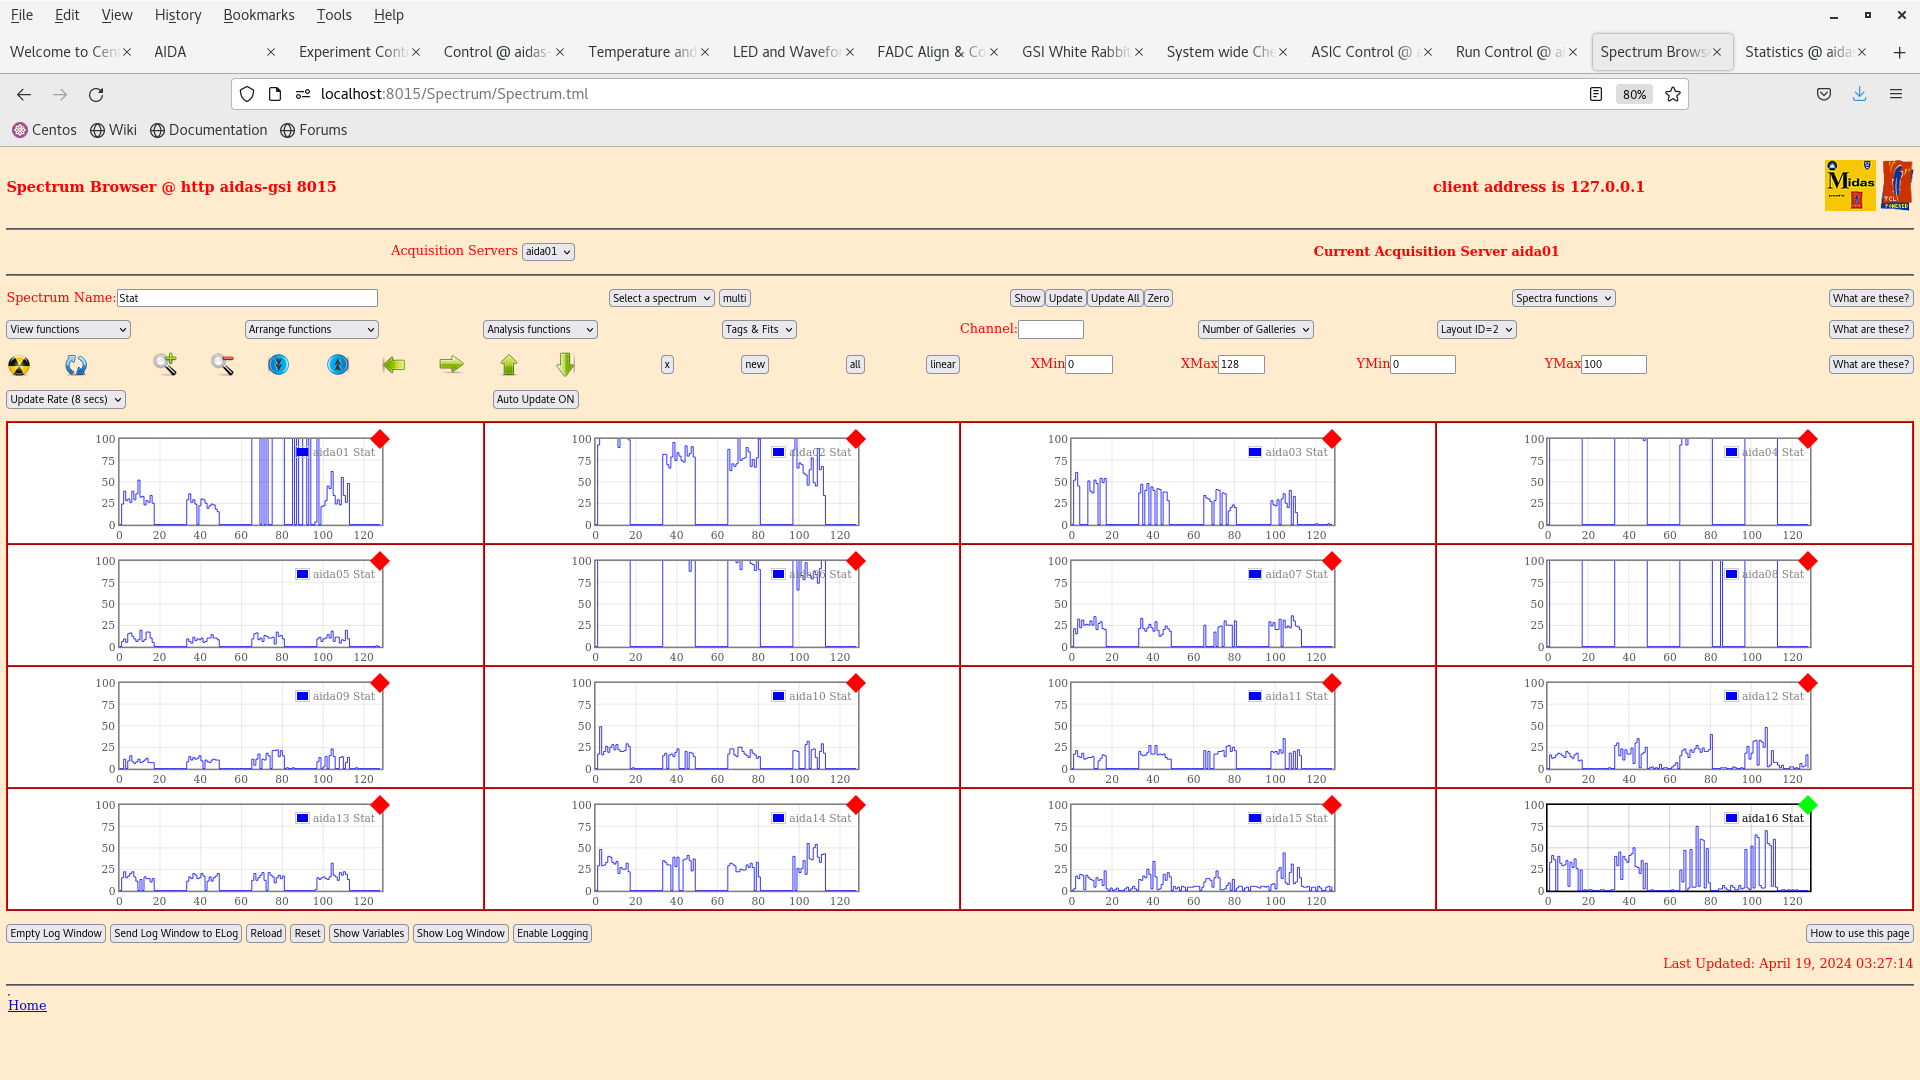The width and height of the screenshot is (1920, 1080).
Task: Click browser back arrow
Action: (24, 94)
